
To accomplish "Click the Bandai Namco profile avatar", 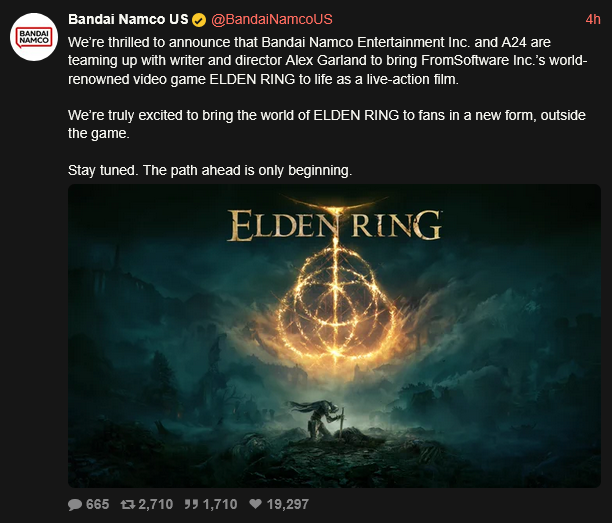I will [x=34, y=37].
